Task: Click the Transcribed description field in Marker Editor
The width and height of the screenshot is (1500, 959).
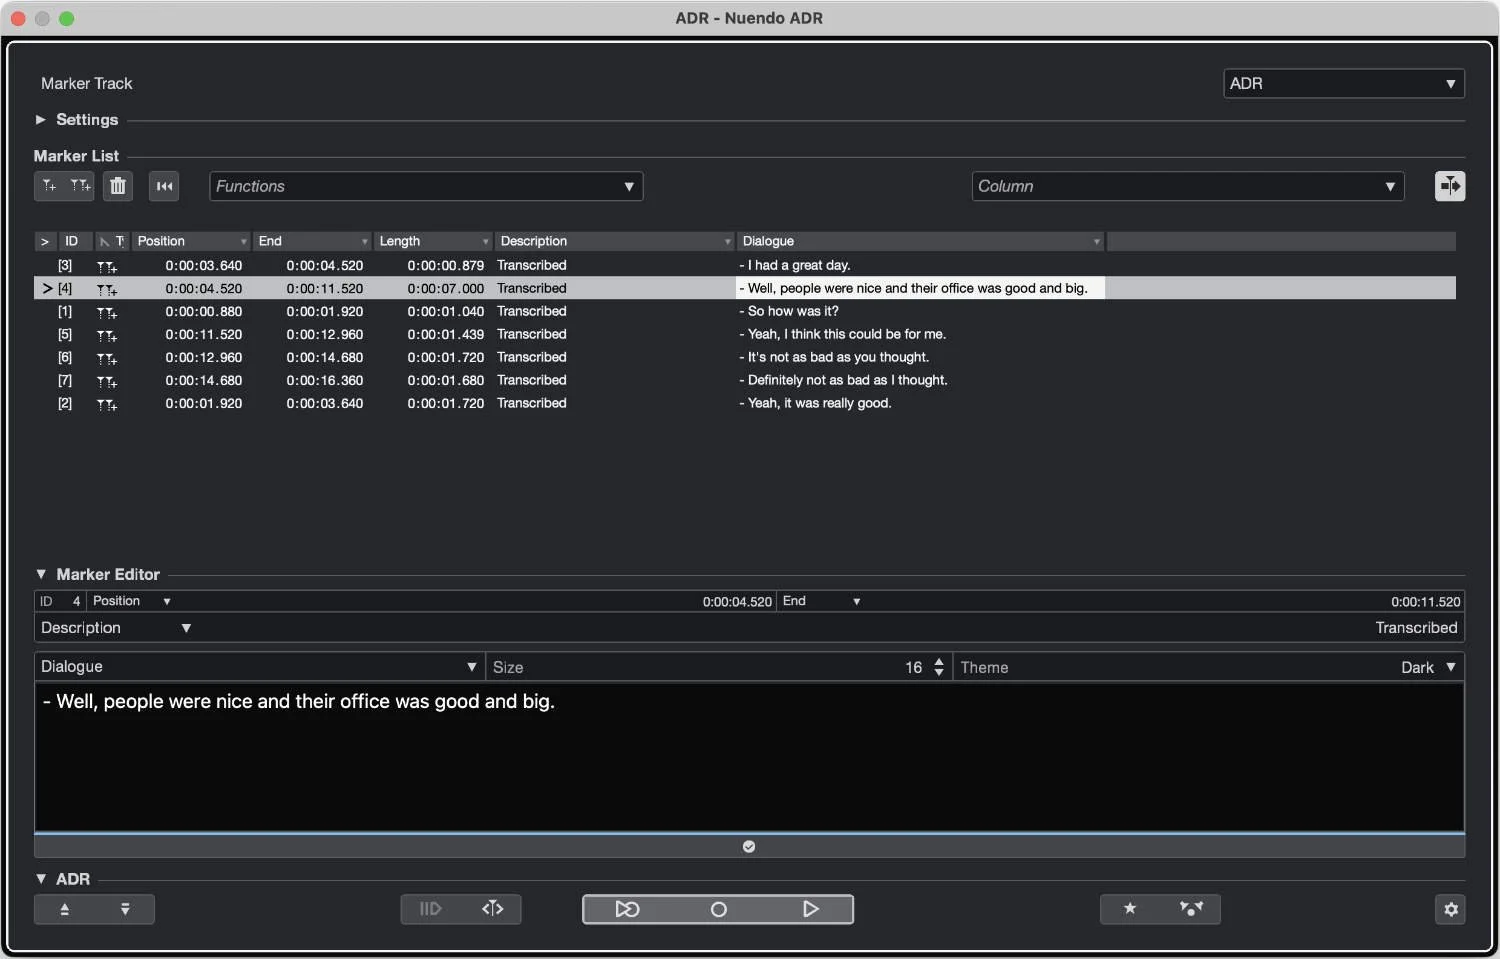Action: (1416, 628)
